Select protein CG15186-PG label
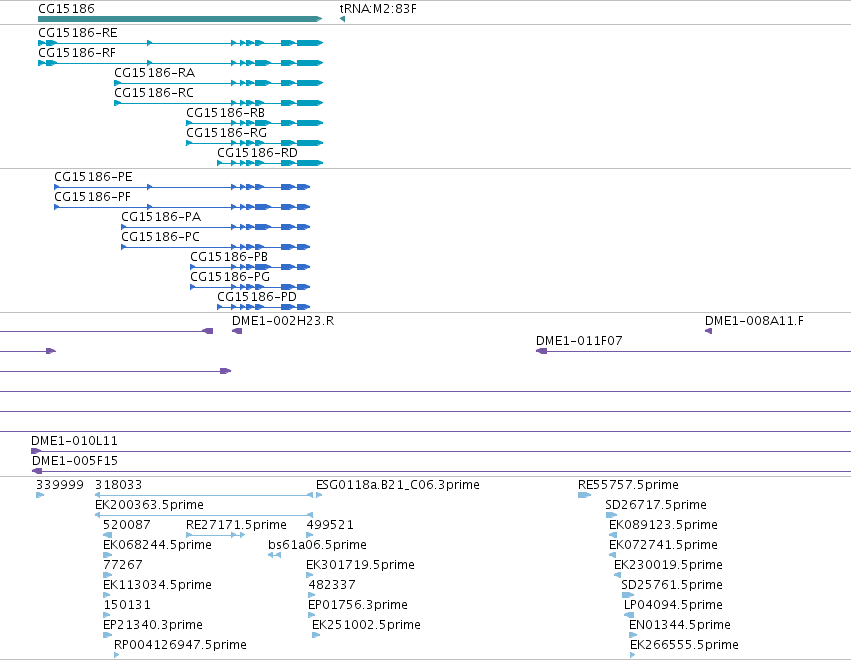 pyautogui.click(x=230, y=277)
